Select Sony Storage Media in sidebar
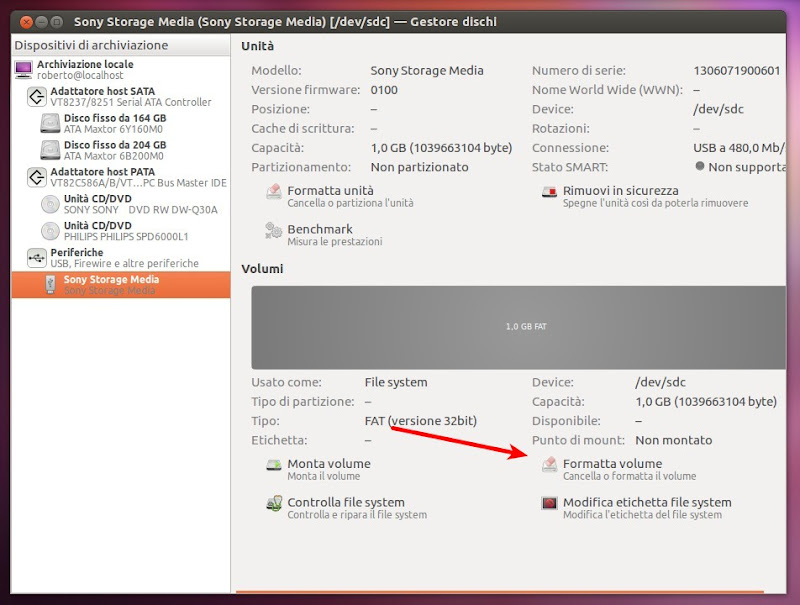 click(x=121, y=285)
